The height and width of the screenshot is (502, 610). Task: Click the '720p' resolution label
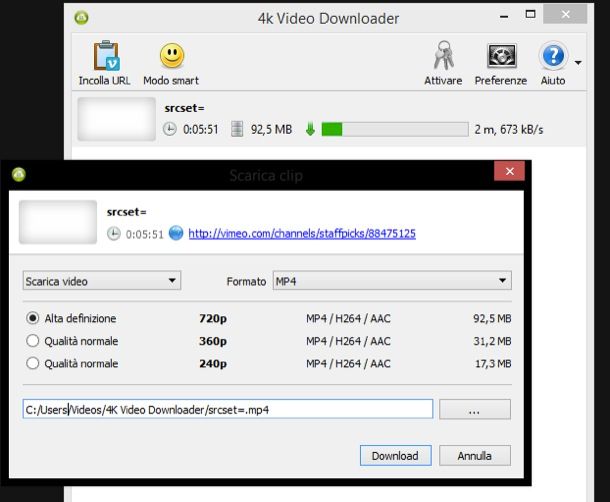coord(213,318)
